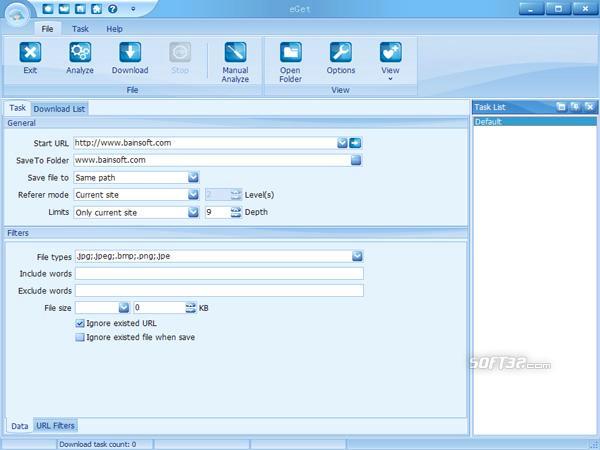Click the Start URL input field
600x450 pixels.
point(205,143)
